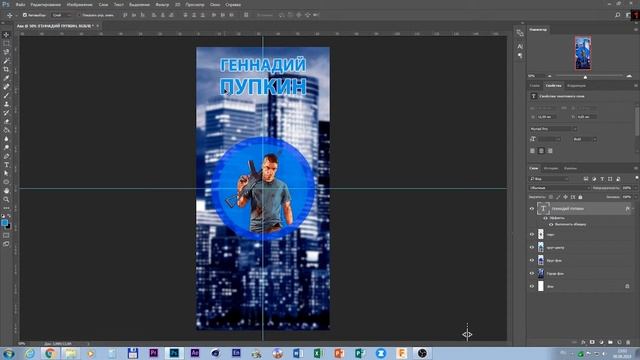640x360 pixels.
Task: Click the Navigator zoom slider handle
Action: click(585, 76)
